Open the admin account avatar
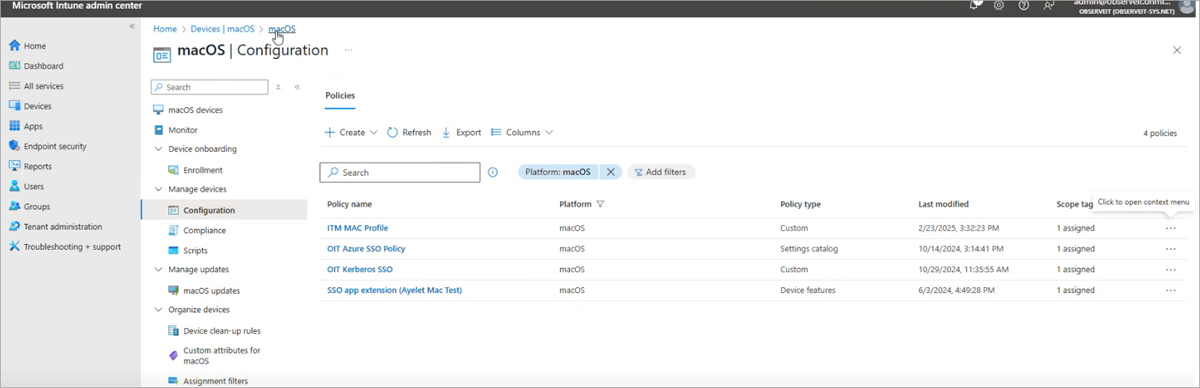This screenshot has height=388, width=1200. tap(1186, 6)
